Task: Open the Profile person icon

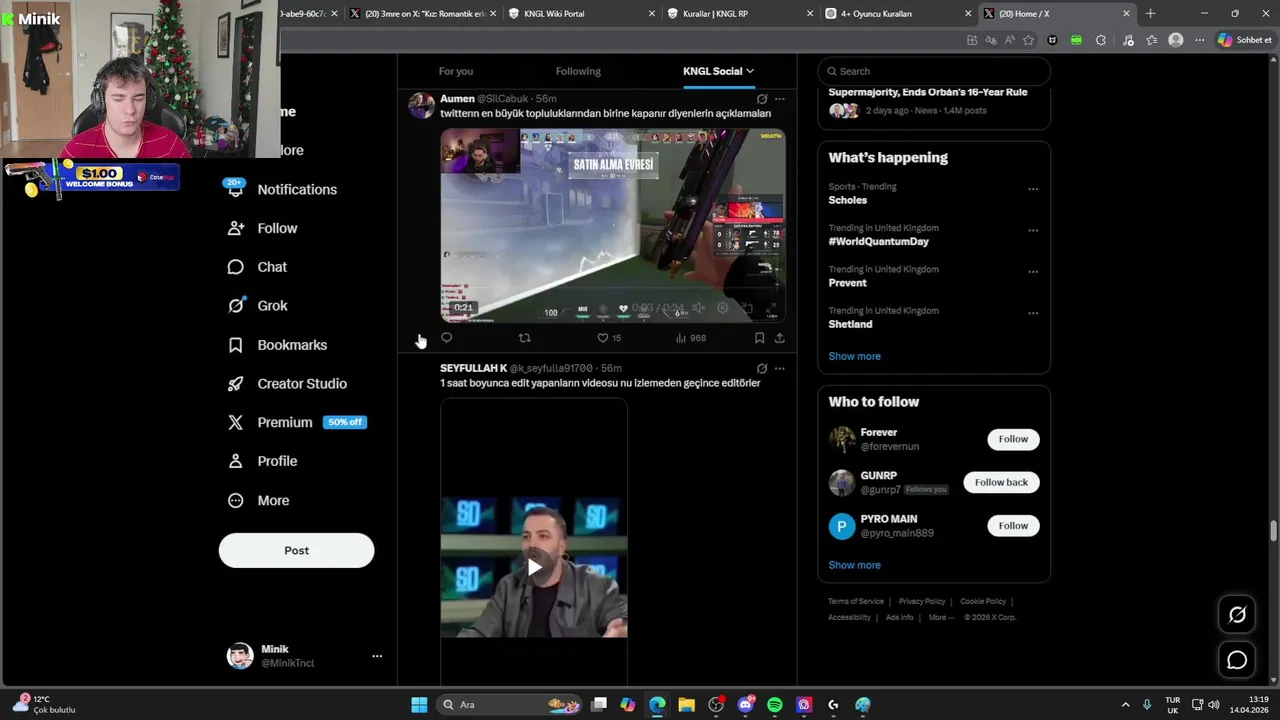Action: pos(235,461)
